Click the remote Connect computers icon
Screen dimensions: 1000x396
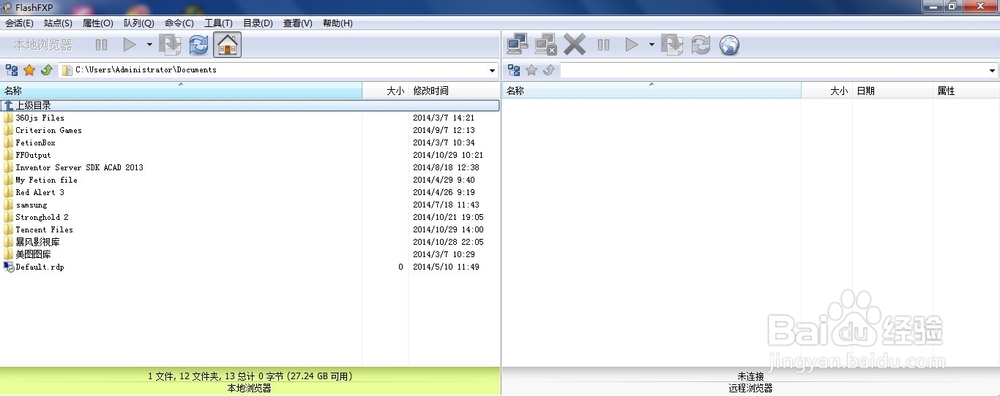[x=517, y=45]
